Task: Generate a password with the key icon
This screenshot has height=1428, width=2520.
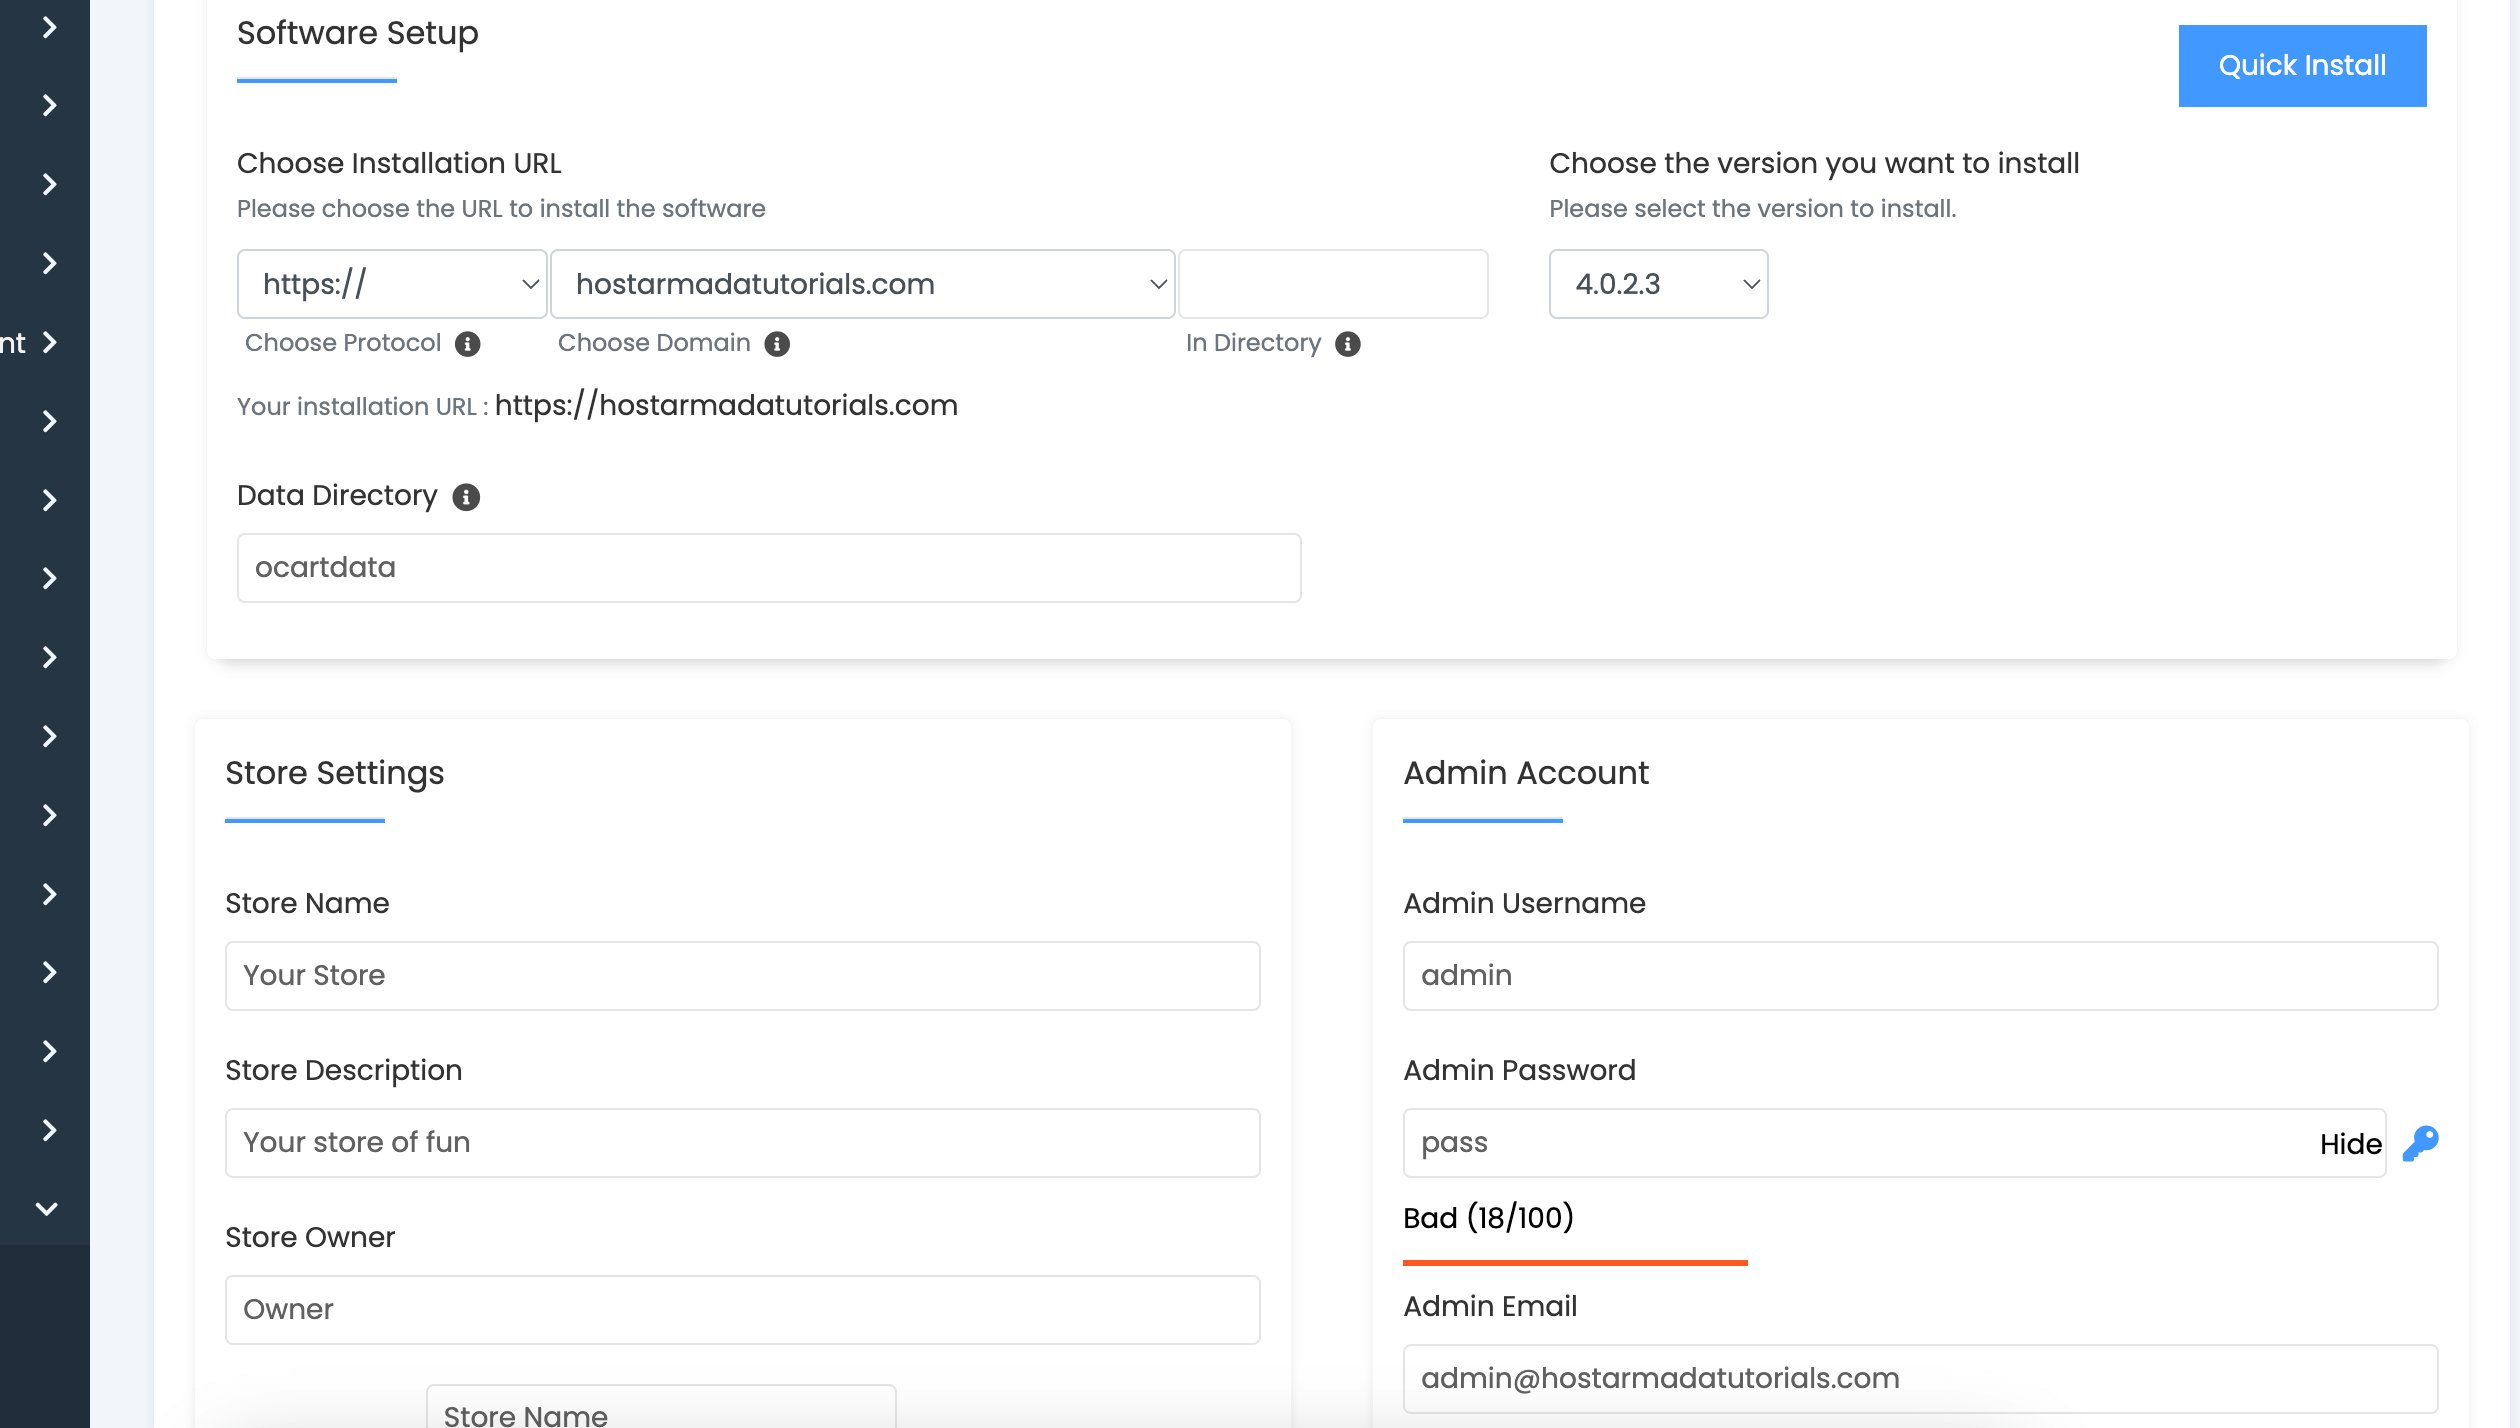Action: tap(2420, 1143)
